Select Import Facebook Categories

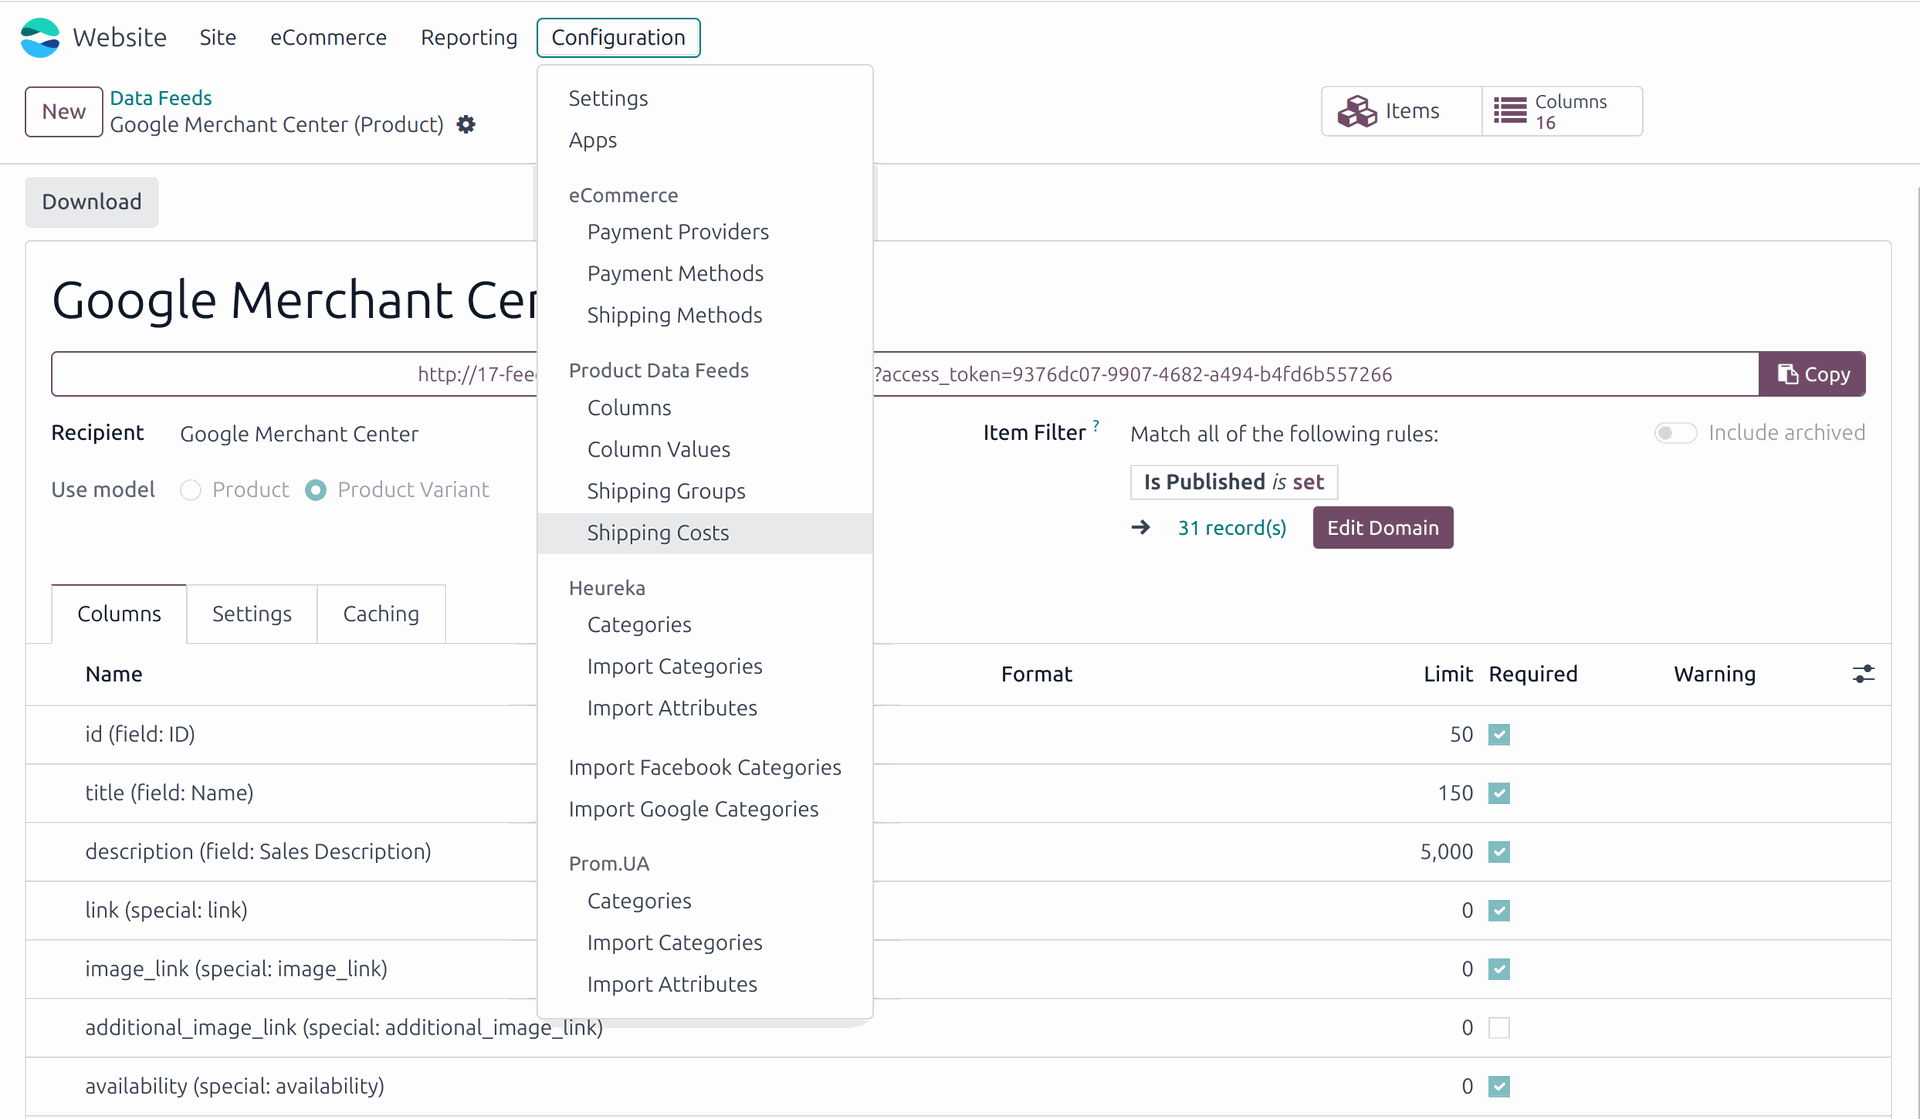coord(705,768)
